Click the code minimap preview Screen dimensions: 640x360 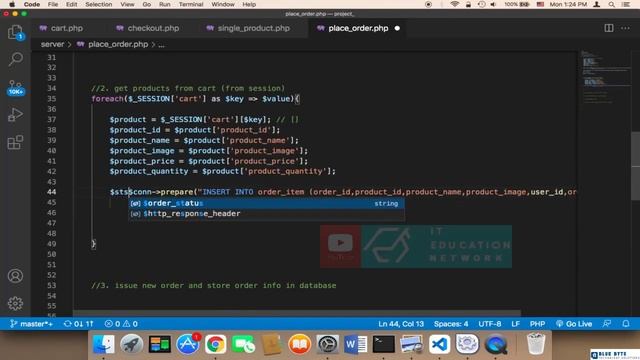[605, 78]
